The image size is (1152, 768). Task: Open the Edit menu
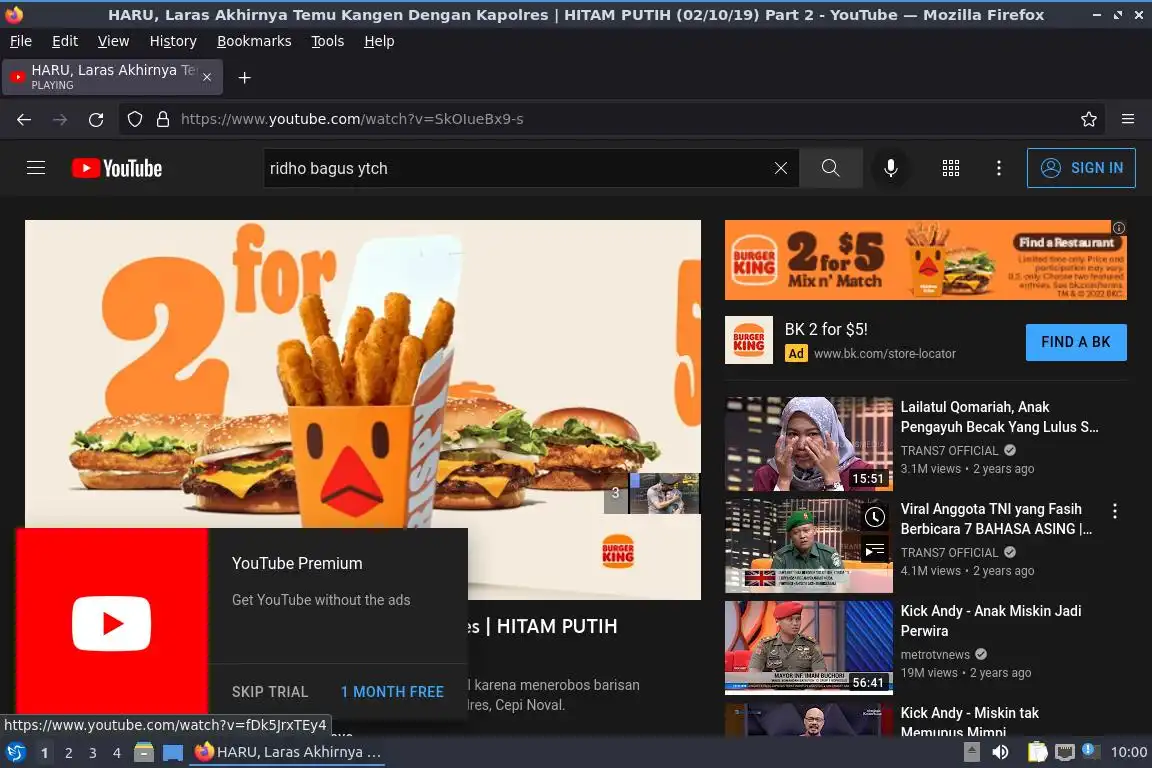[x=65, y=41]
